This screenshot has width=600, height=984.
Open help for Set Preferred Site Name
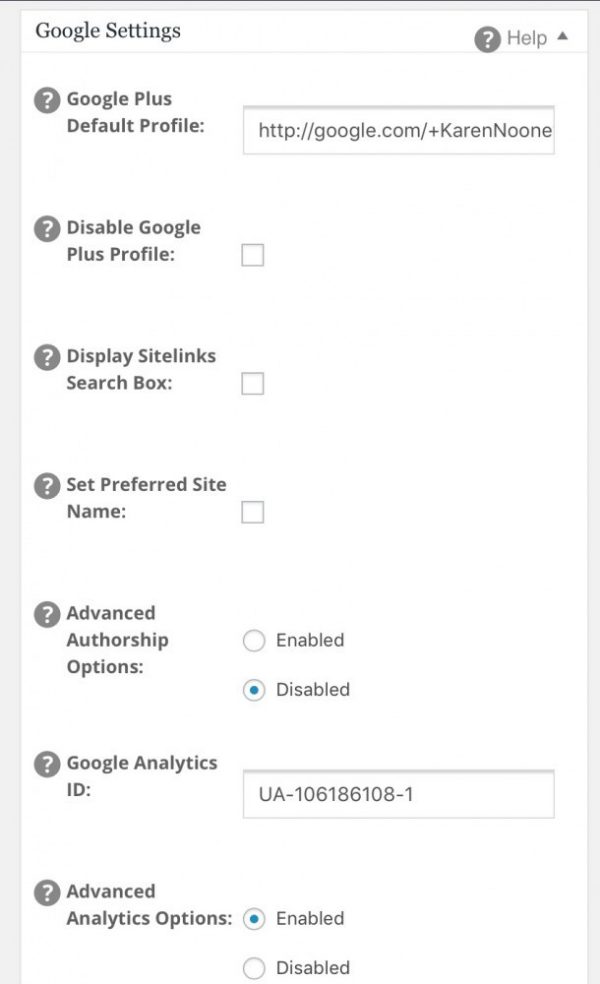pos(46,486)
